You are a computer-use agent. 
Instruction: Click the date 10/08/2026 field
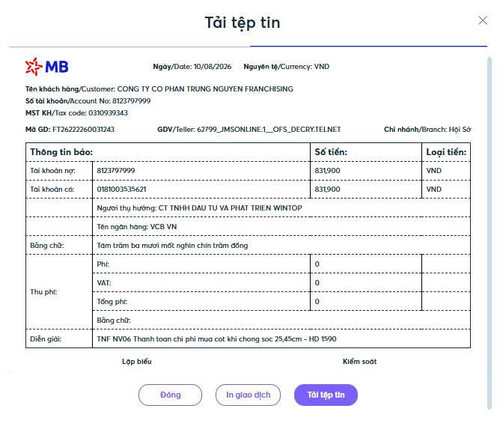click(212, 67)
